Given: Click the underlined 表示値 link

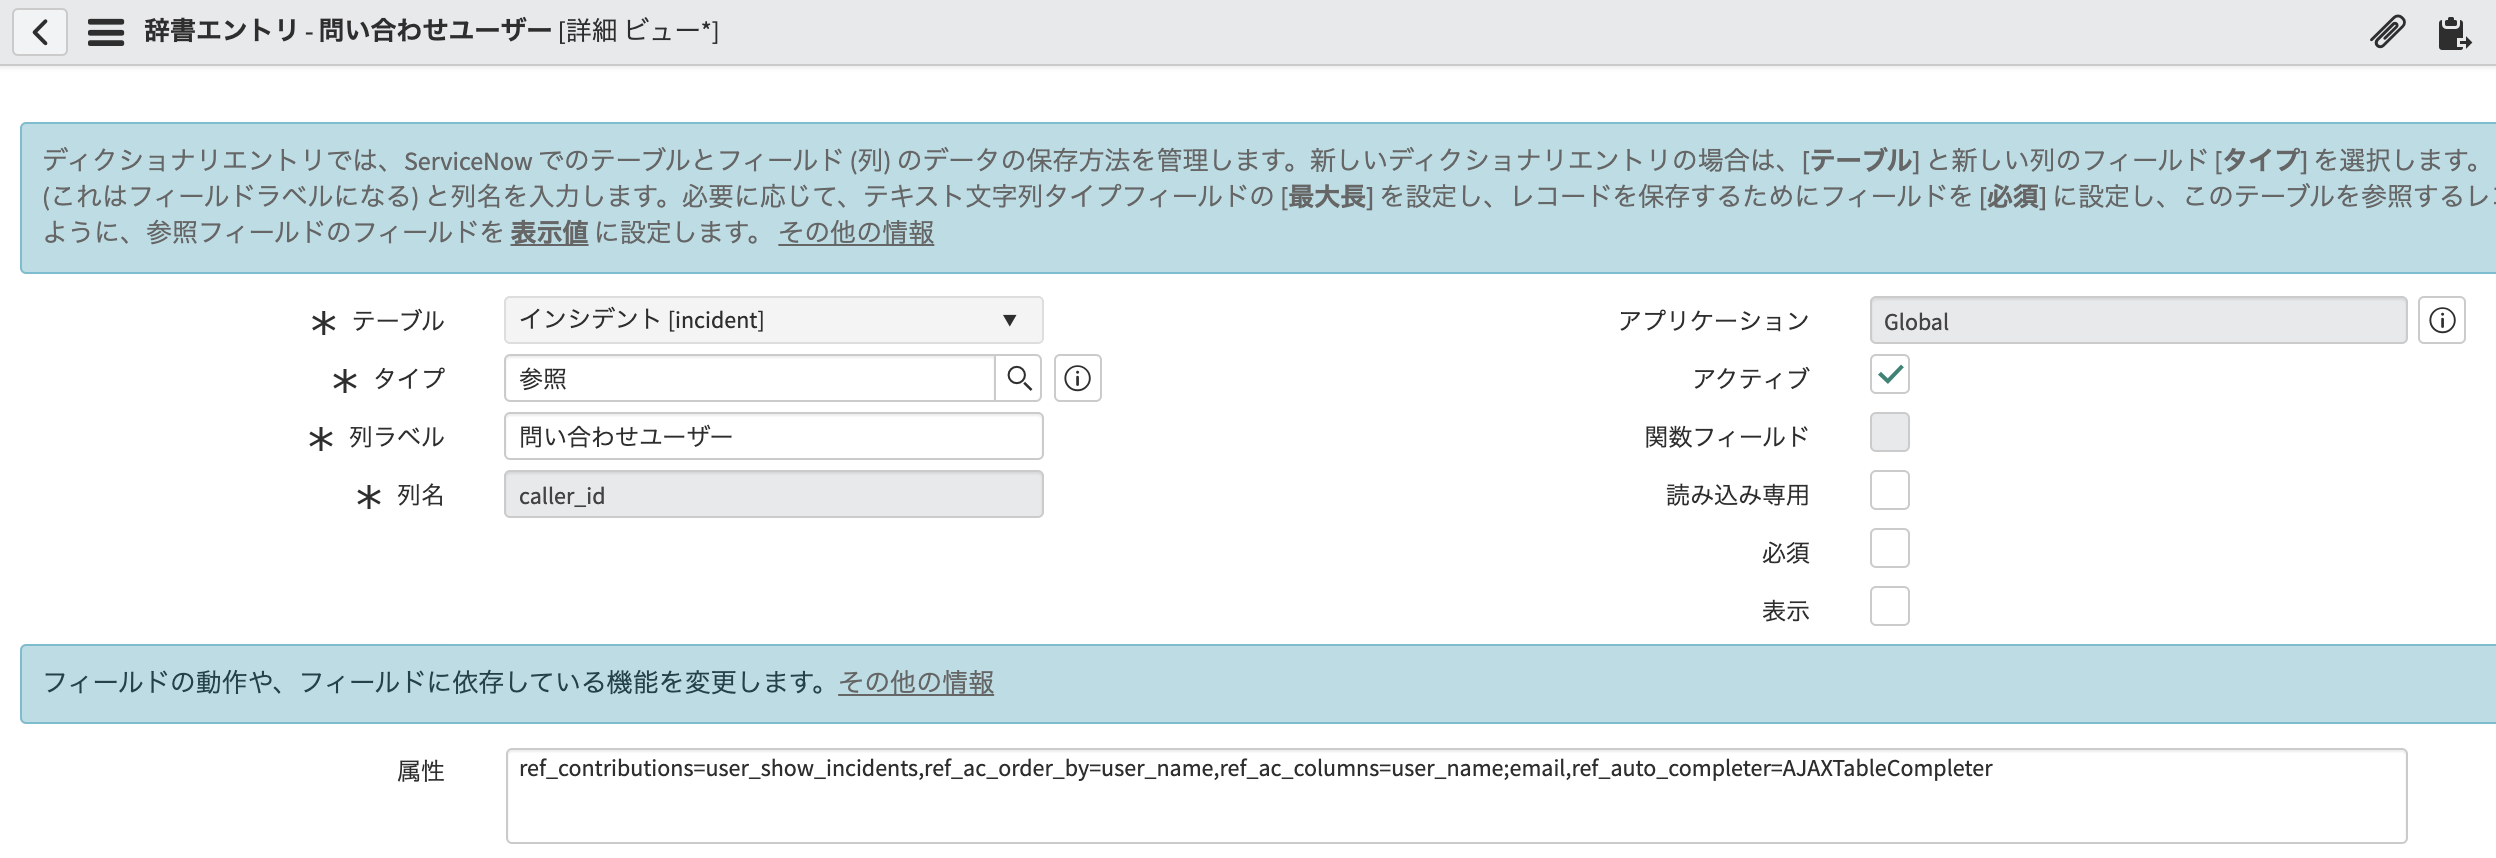Looking at the screenshot, I should coord(549,232).
